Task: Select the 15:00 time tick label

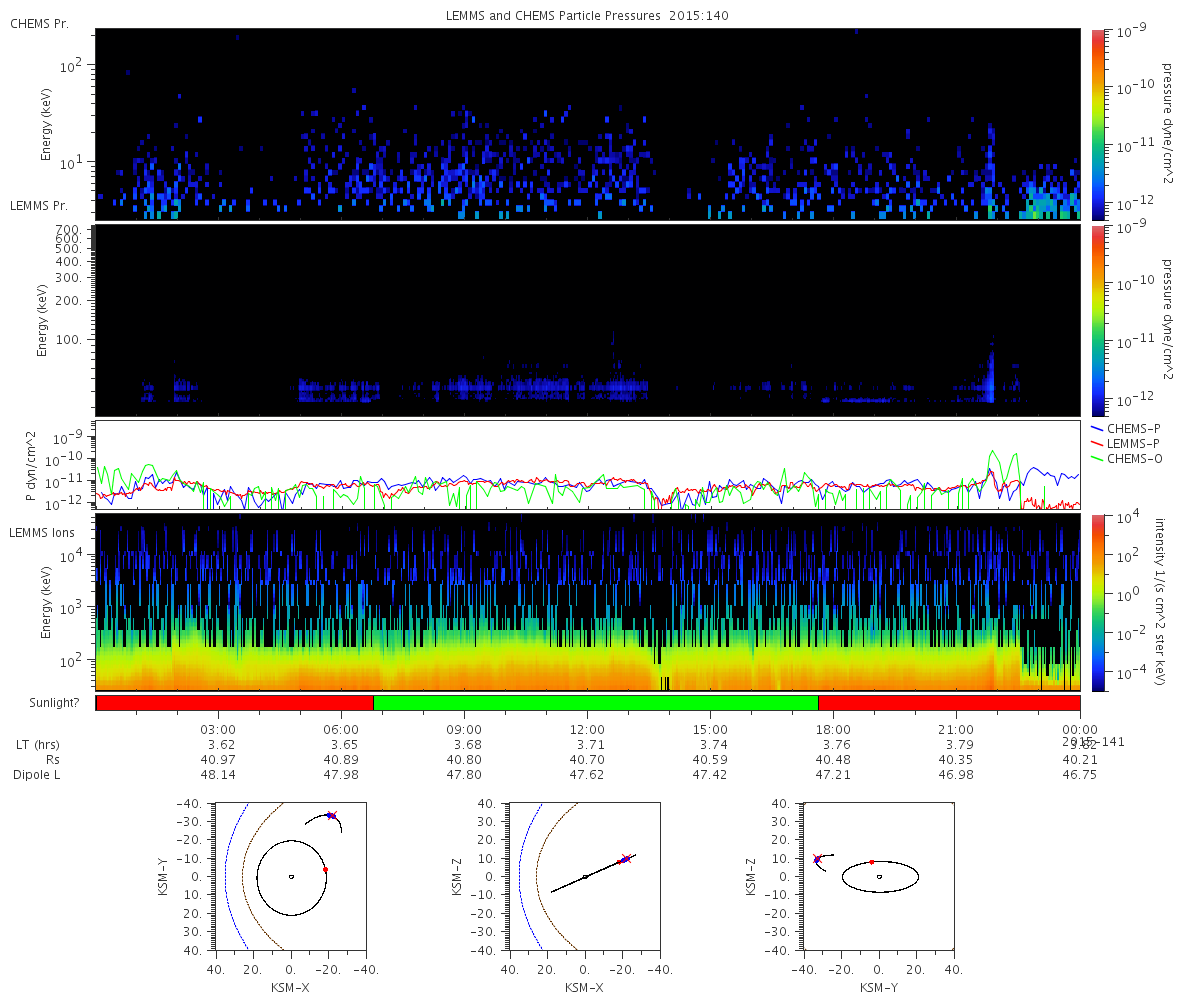Action: click(x=711, y=729)
